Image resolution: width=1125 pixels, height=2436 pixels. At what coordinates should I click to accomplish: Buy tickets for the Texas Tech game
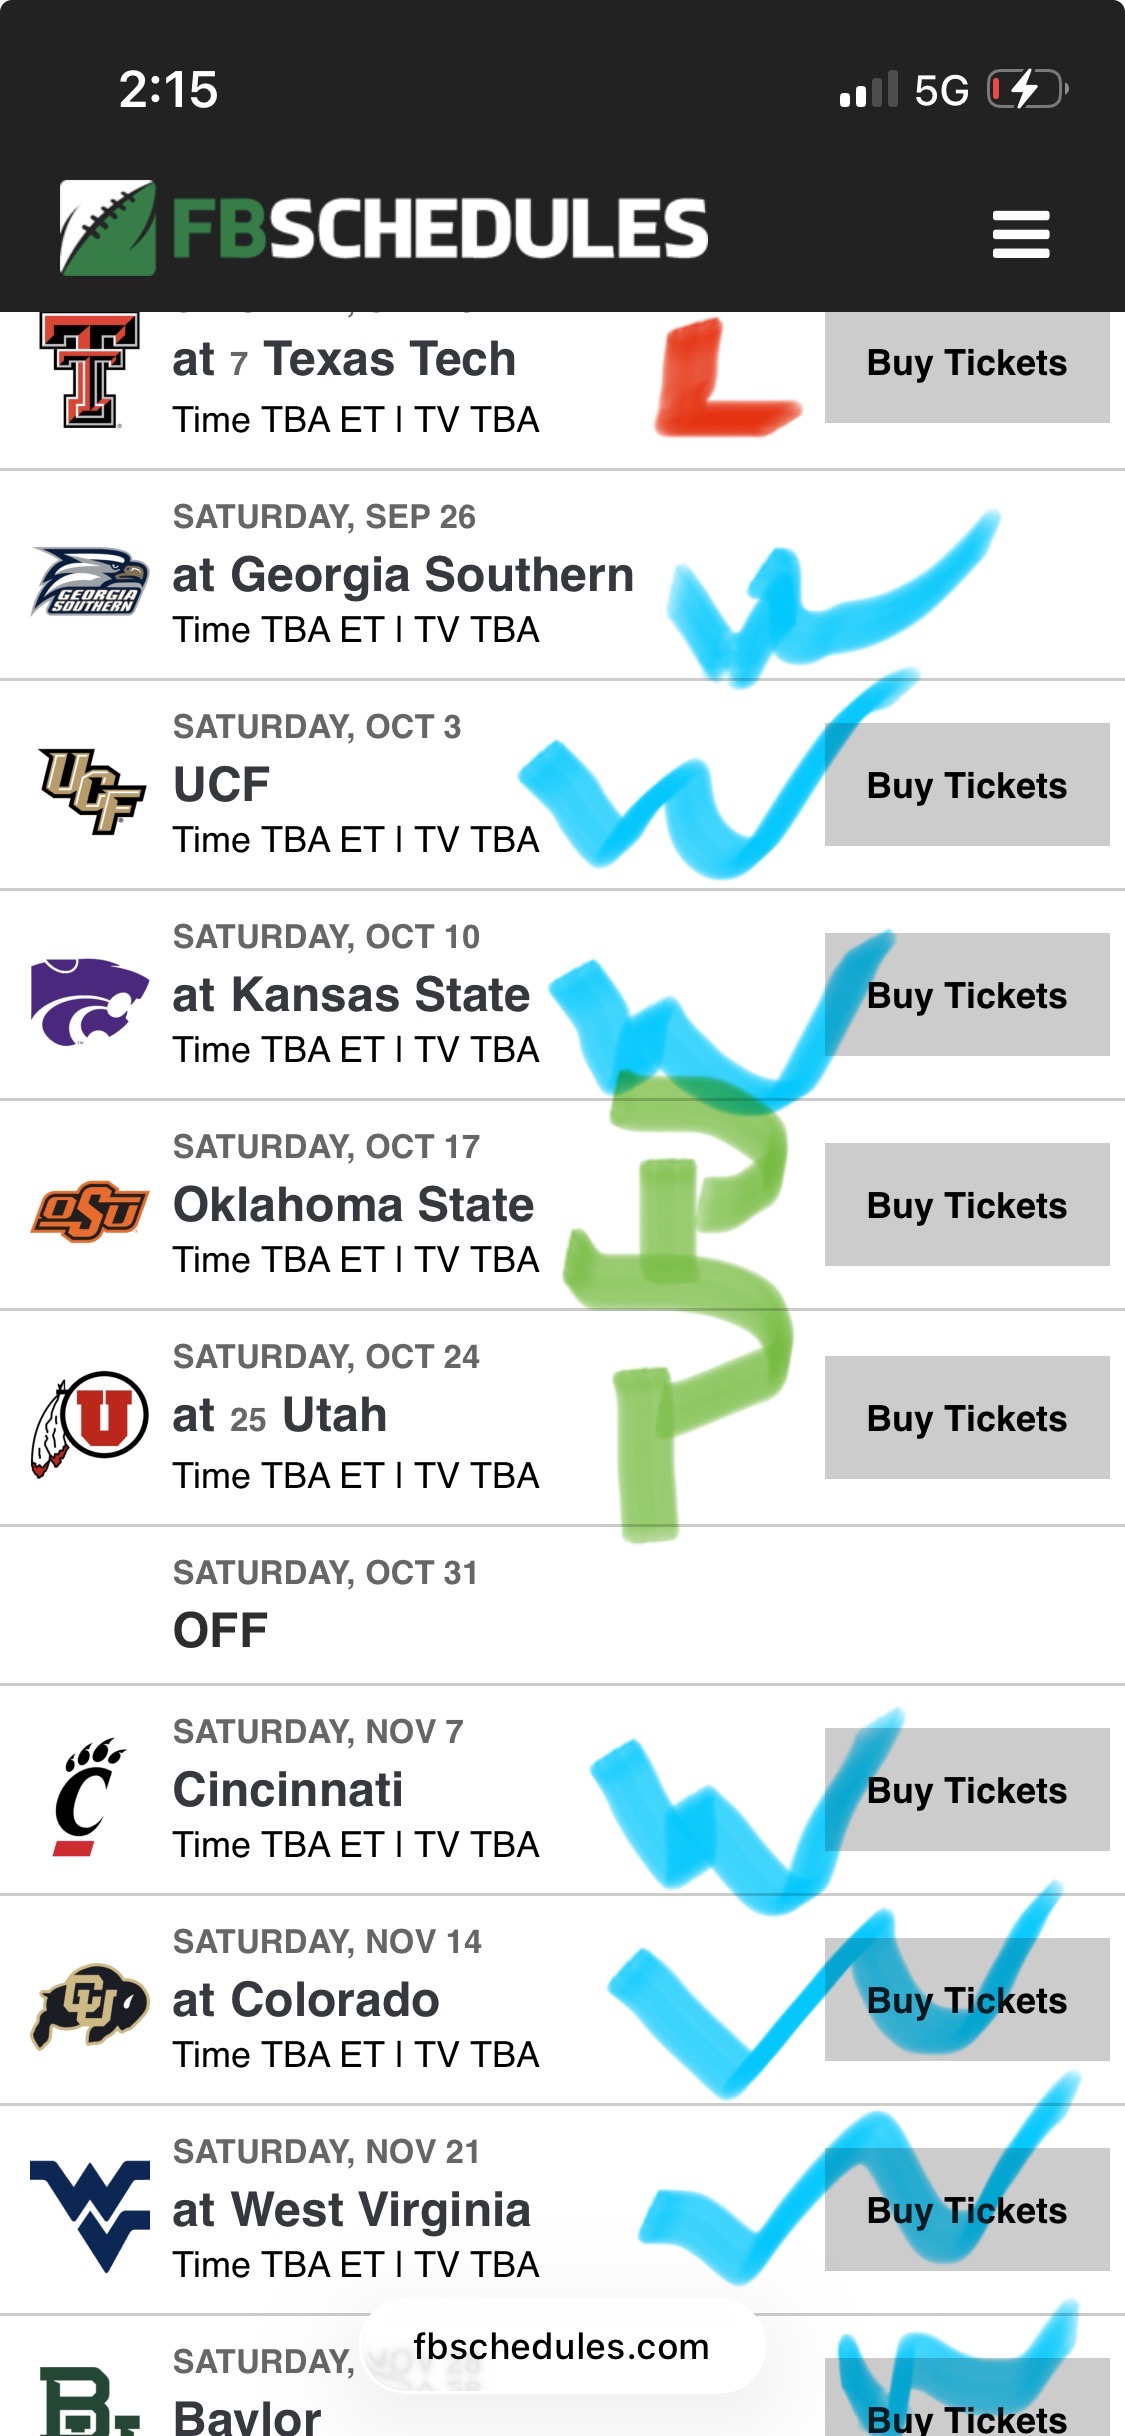(966, 363)
